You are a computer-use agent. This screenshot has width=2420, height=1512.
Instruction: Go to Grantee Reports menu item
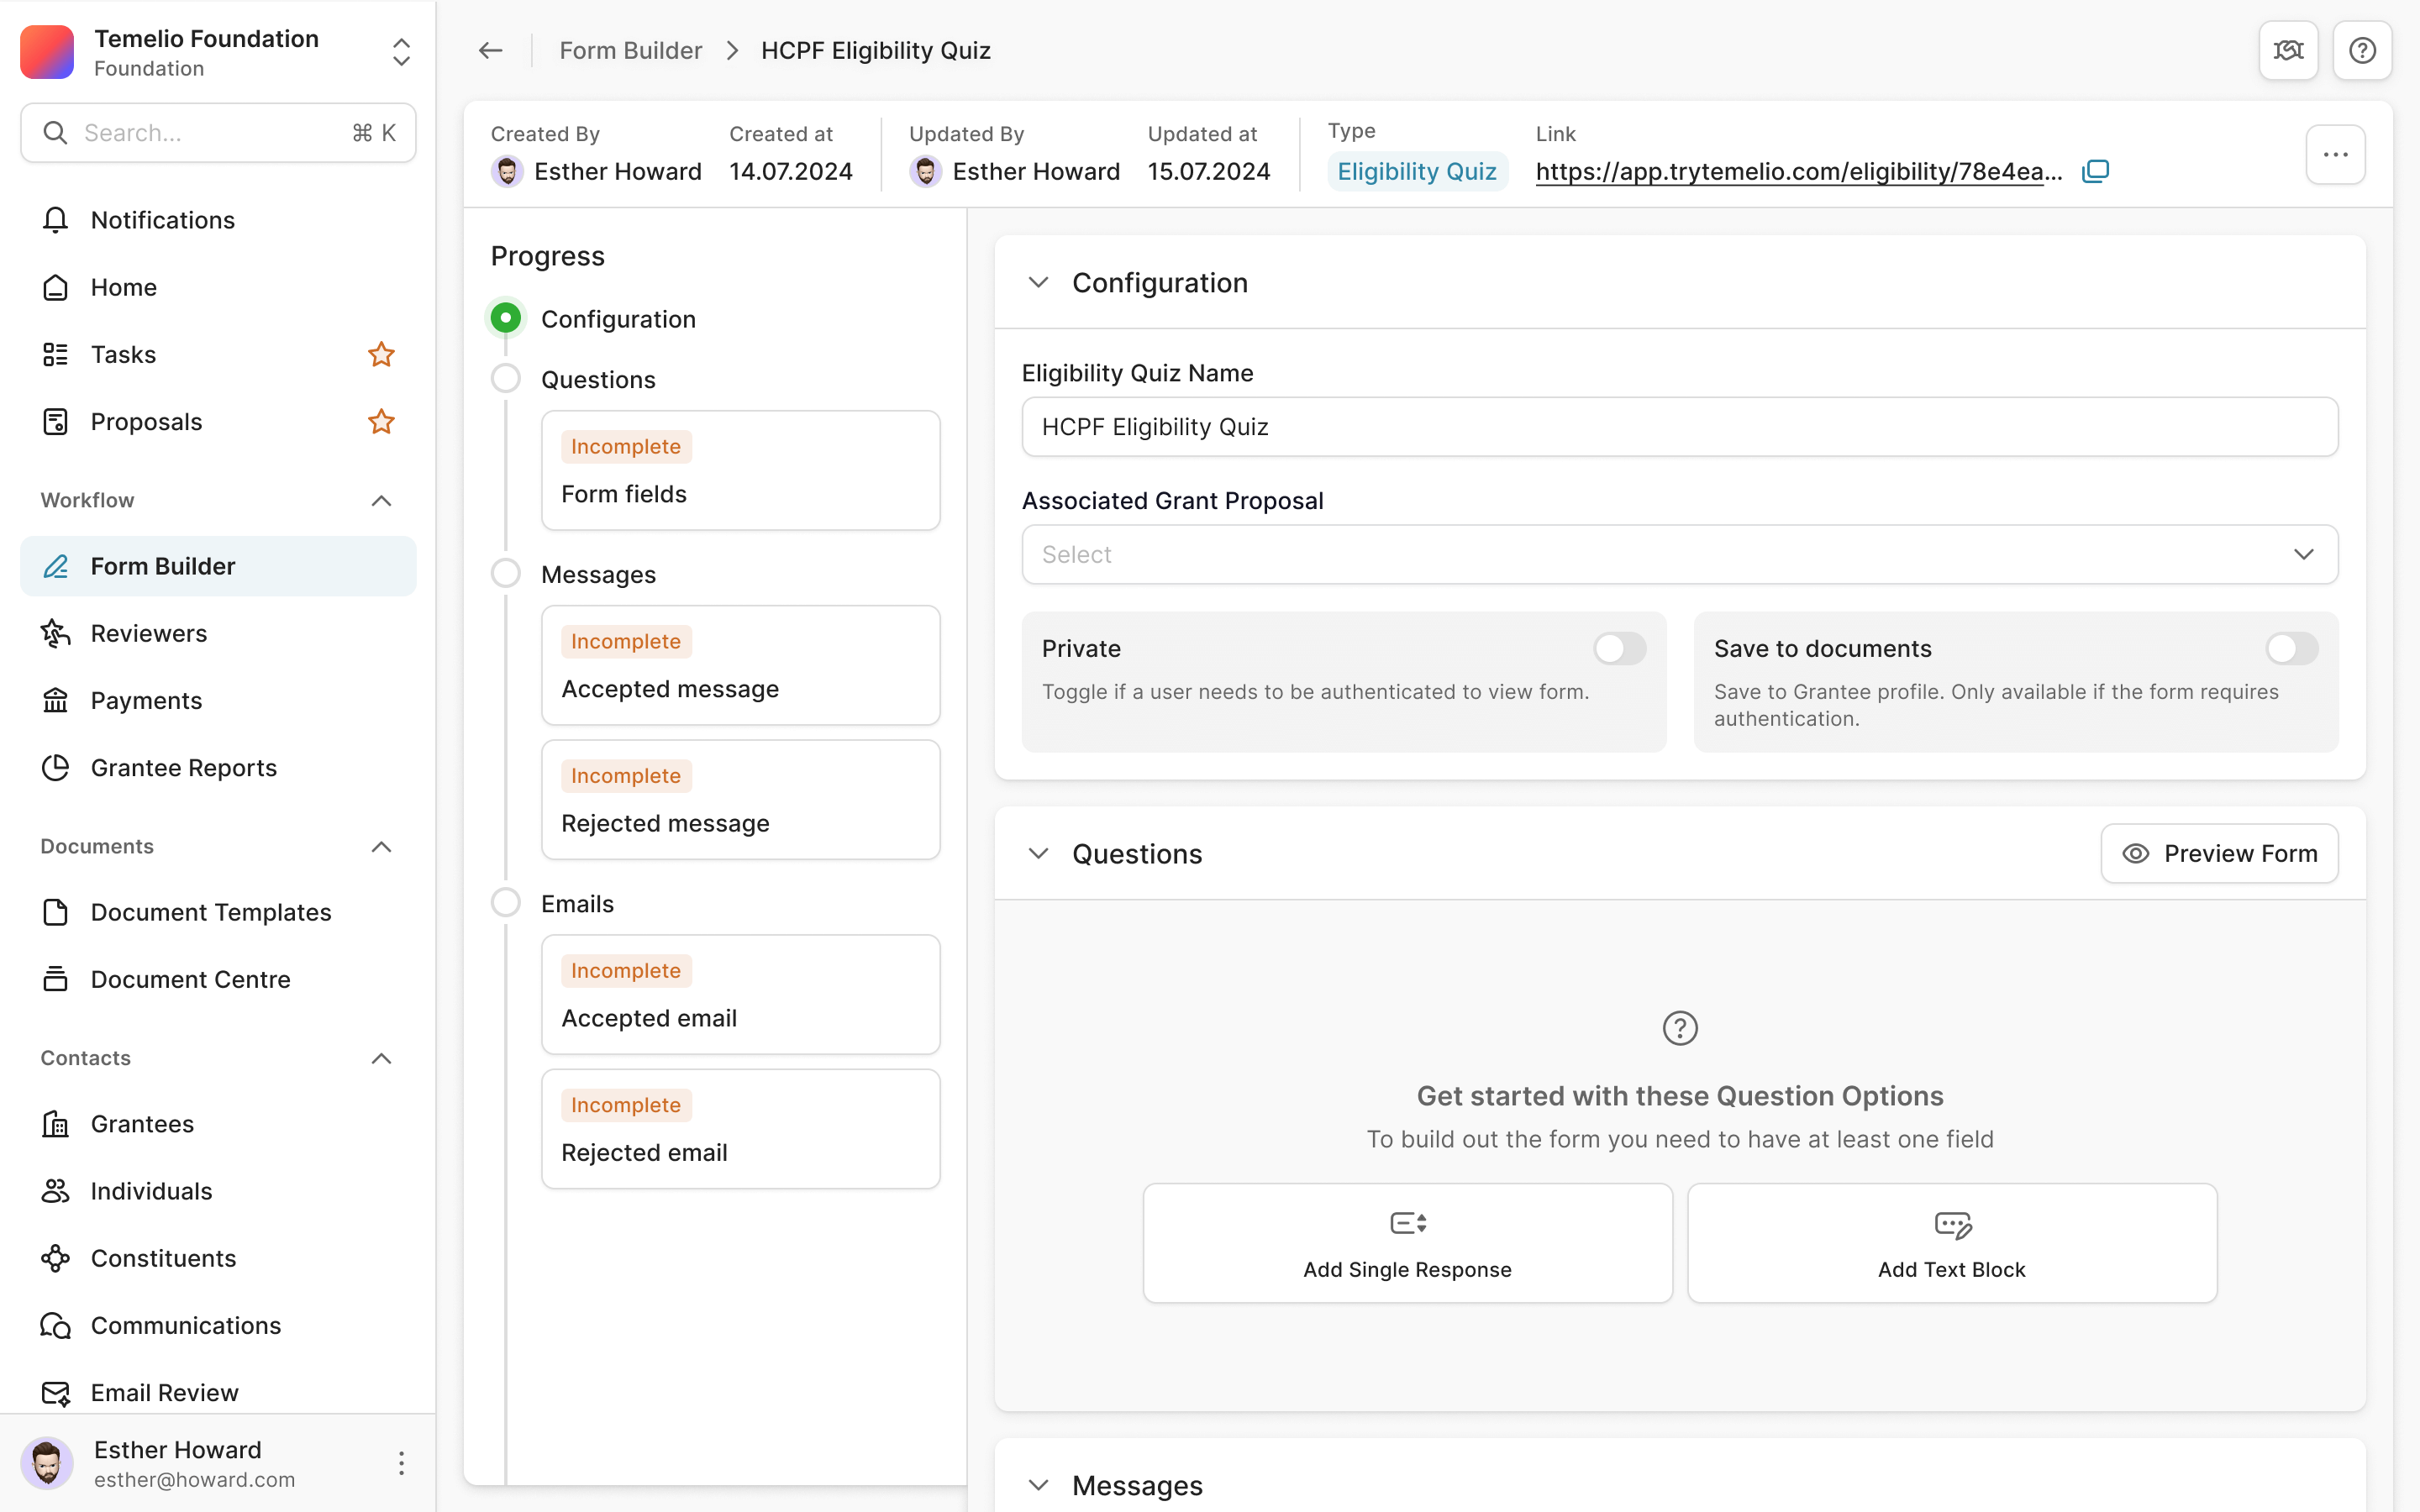[184, 767]
